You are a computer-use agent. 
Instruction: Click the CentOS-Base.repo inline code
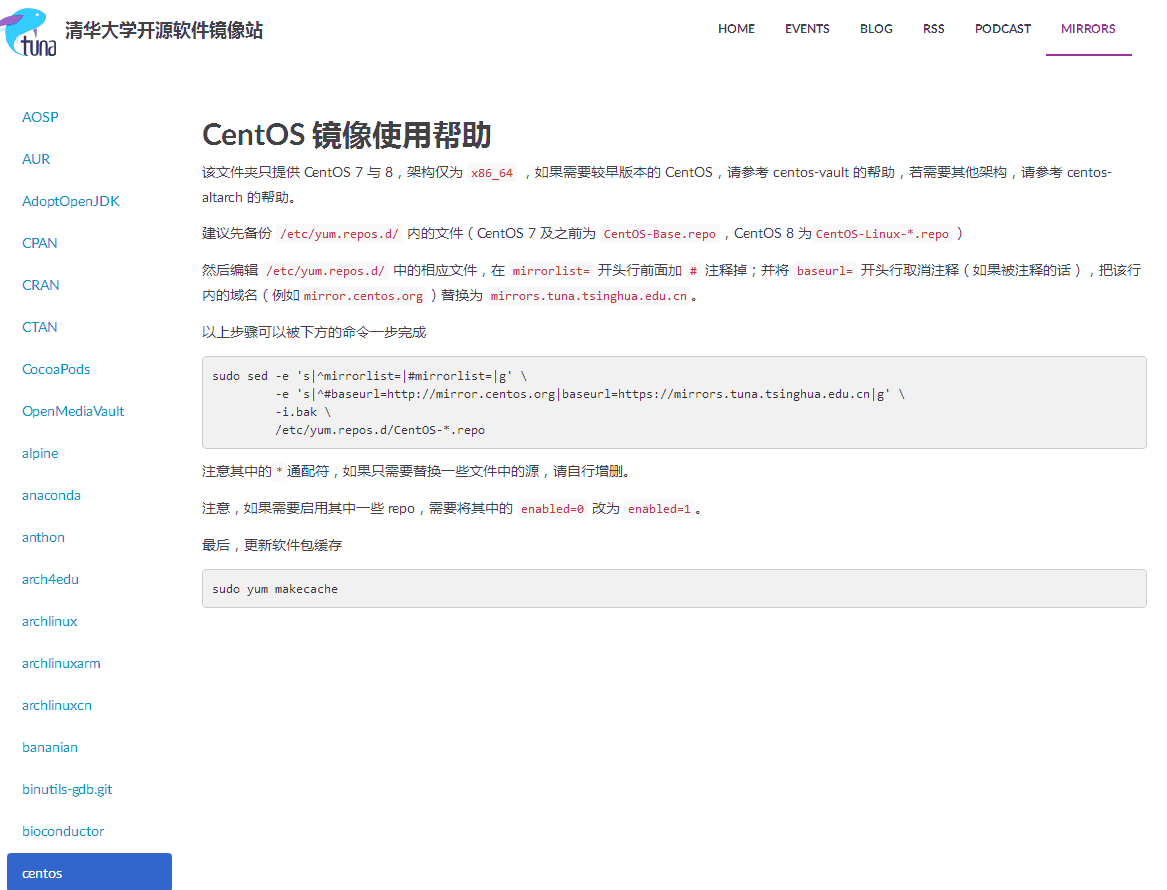pyautogui.click(x=659, y=234)
